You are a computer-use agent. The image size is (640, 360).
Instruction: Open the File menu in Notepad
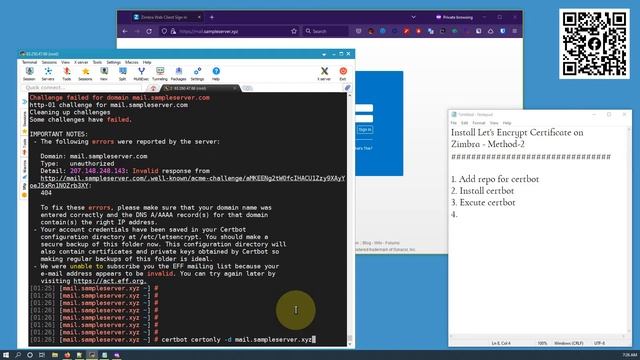click(x=453, y=123)
